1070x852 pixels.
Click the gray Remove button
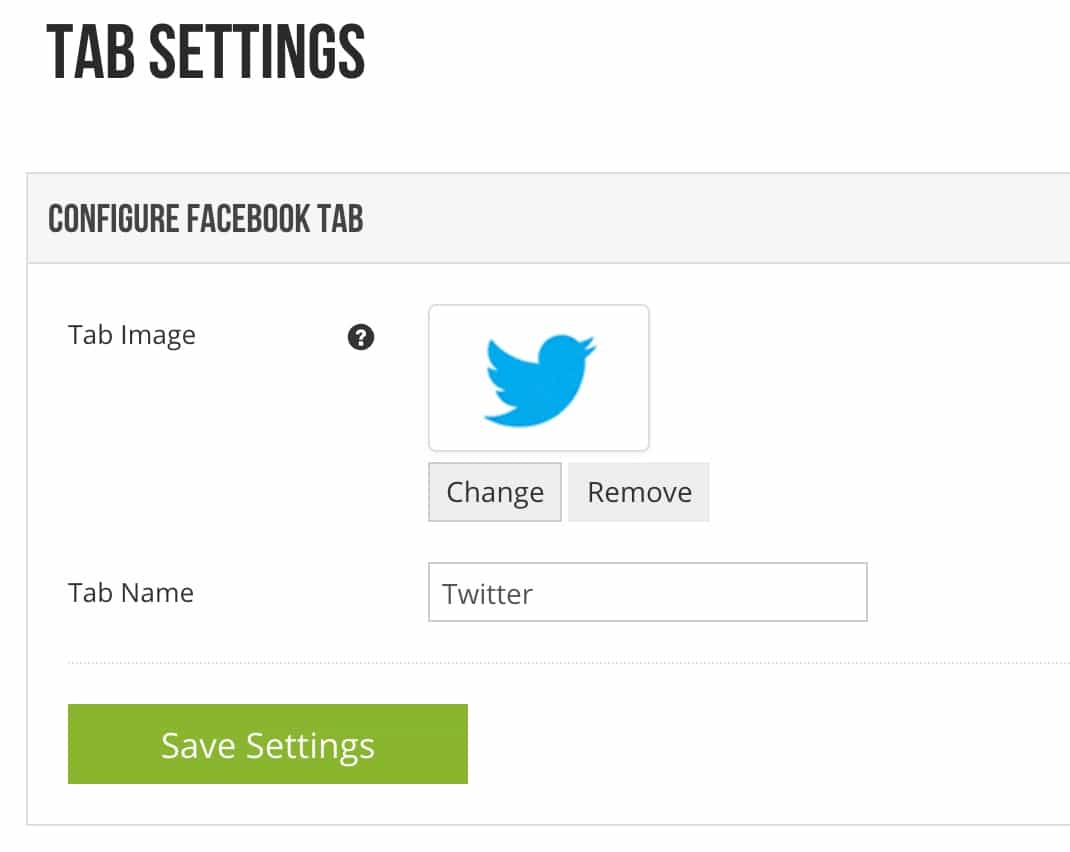point(639,492)
